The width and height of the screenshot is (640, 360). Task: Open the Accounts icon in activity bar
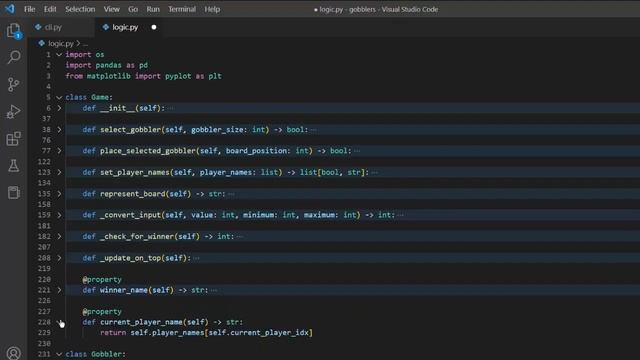[13, 353]
